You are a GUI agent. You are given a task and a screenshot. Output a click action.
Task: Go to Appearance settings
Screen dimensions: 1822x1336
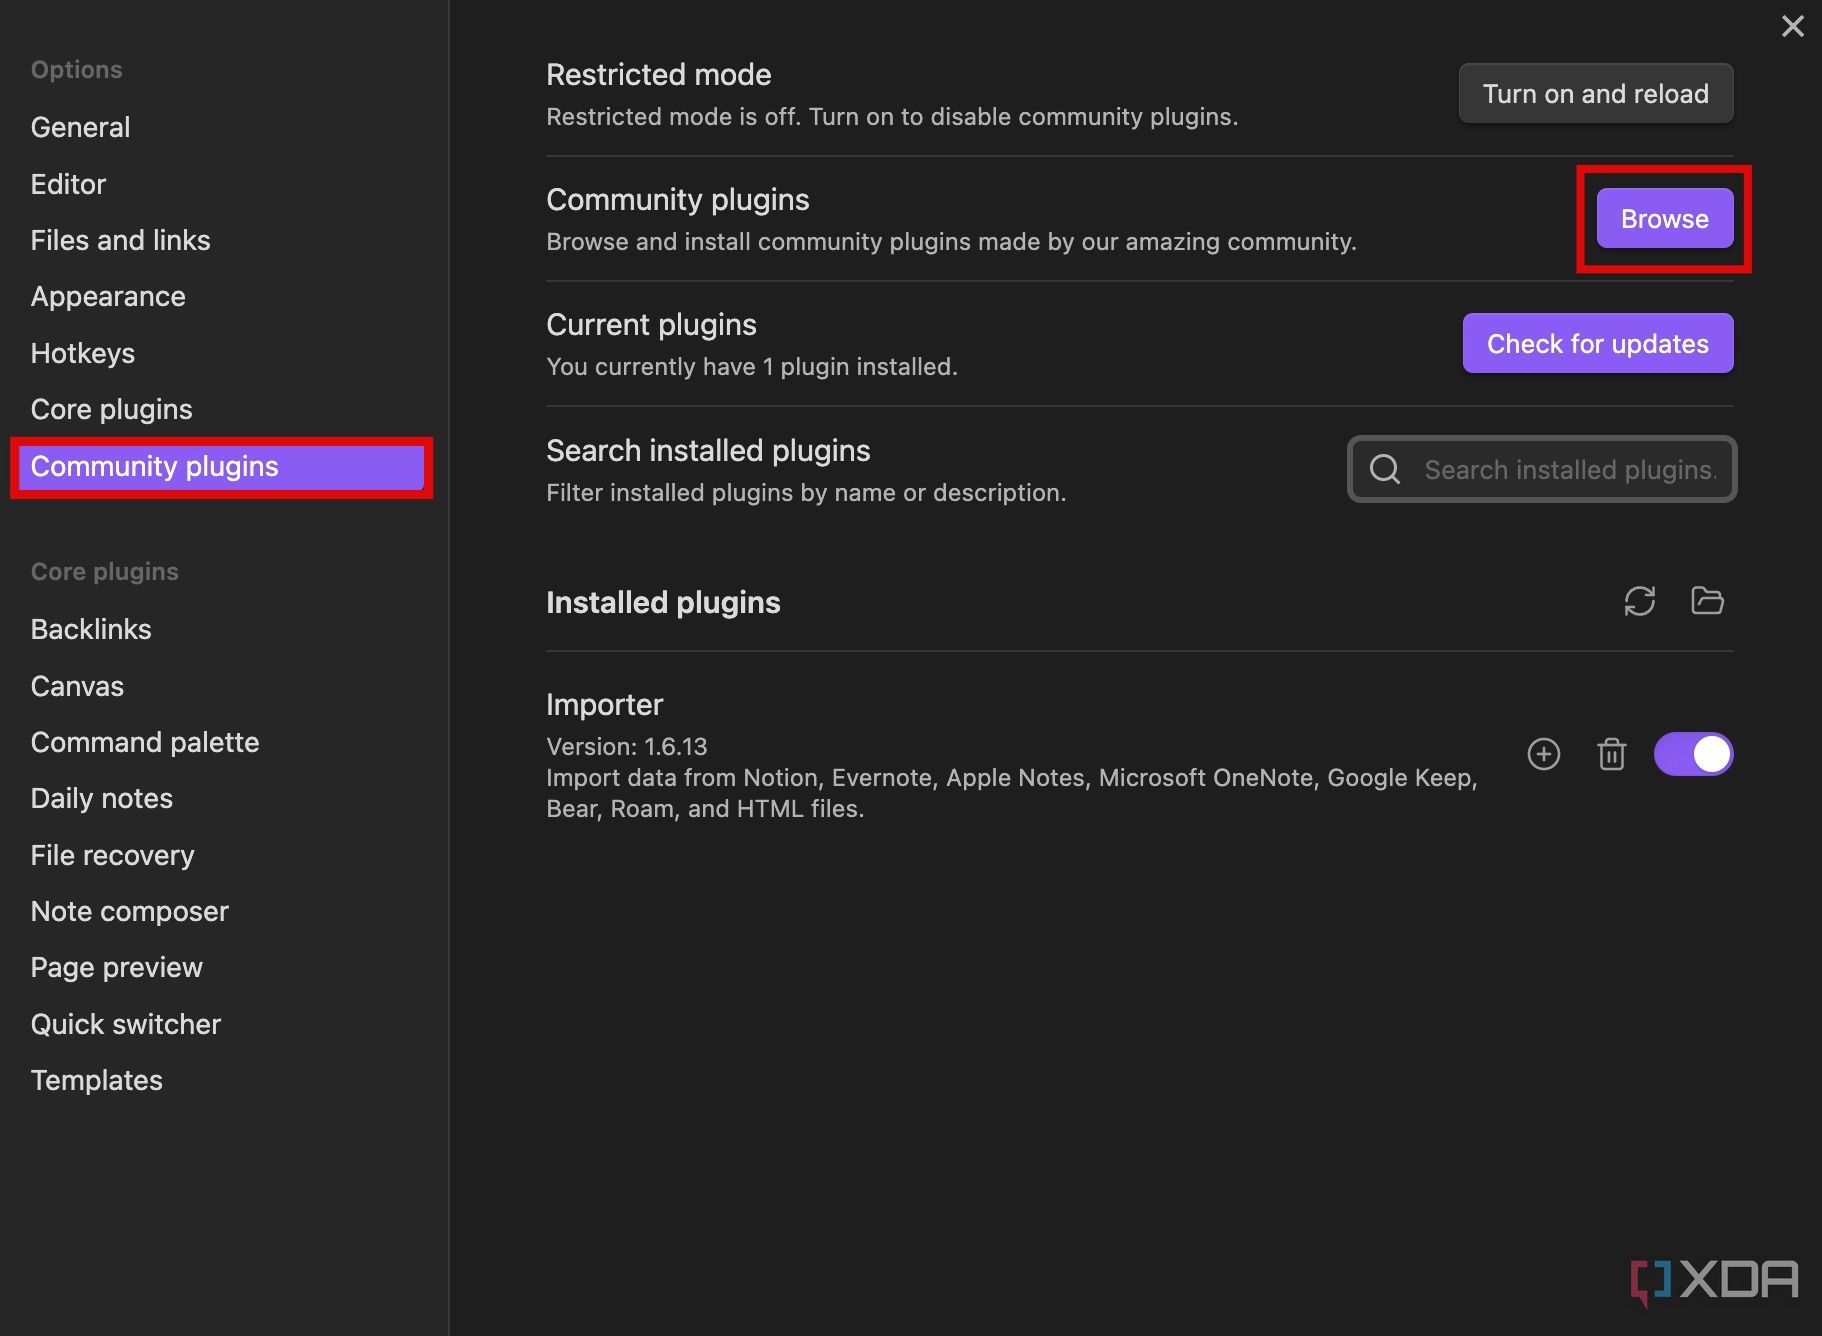(108, 296)
